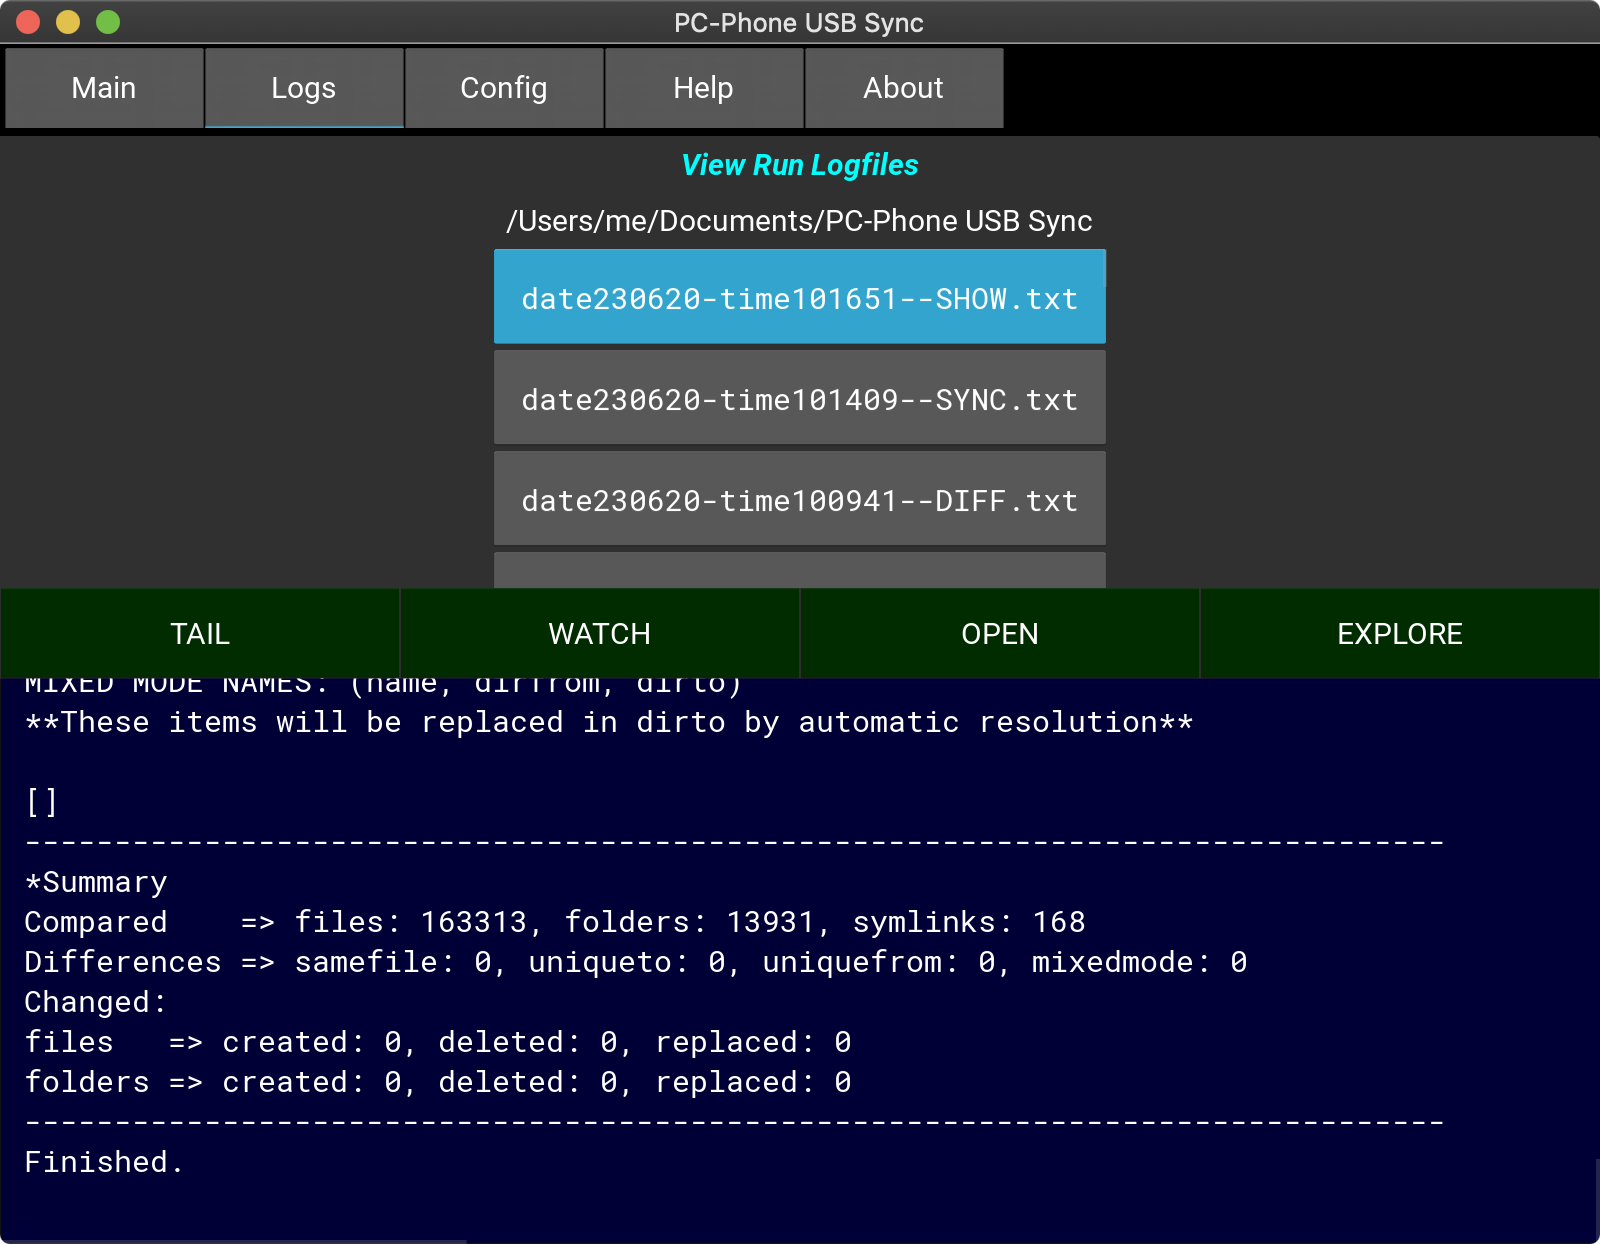Click the 'These items will be replaced' line
The height and width of the screenshot is (1244, 1600).
(609, 722)
